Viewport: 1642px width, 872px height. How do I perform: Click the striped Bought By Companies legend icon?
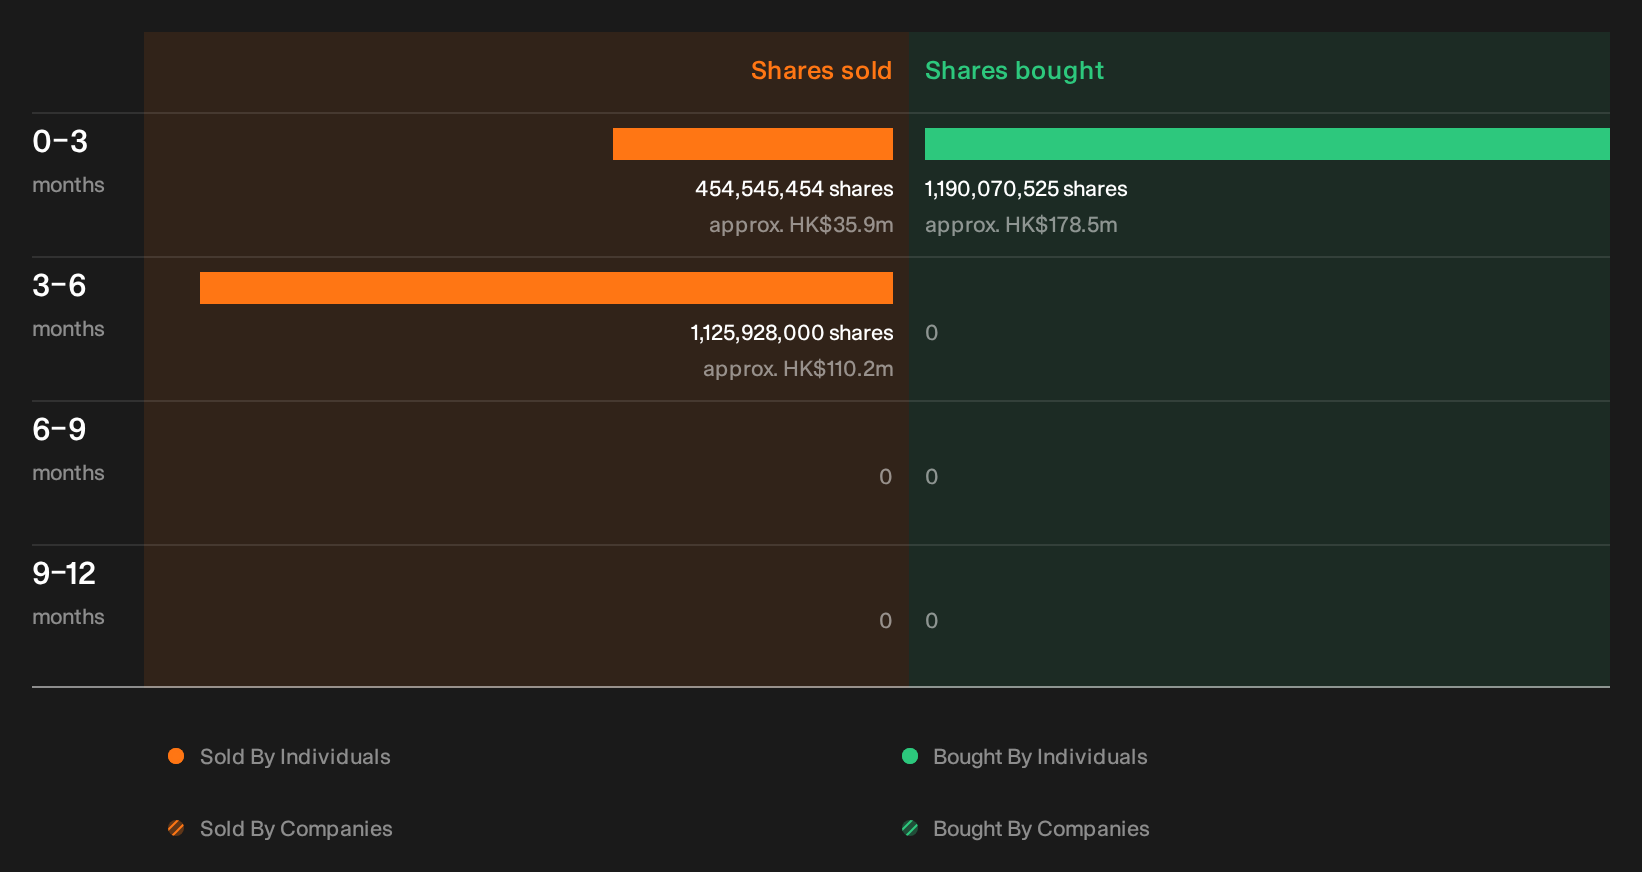(x=910, y=828)
